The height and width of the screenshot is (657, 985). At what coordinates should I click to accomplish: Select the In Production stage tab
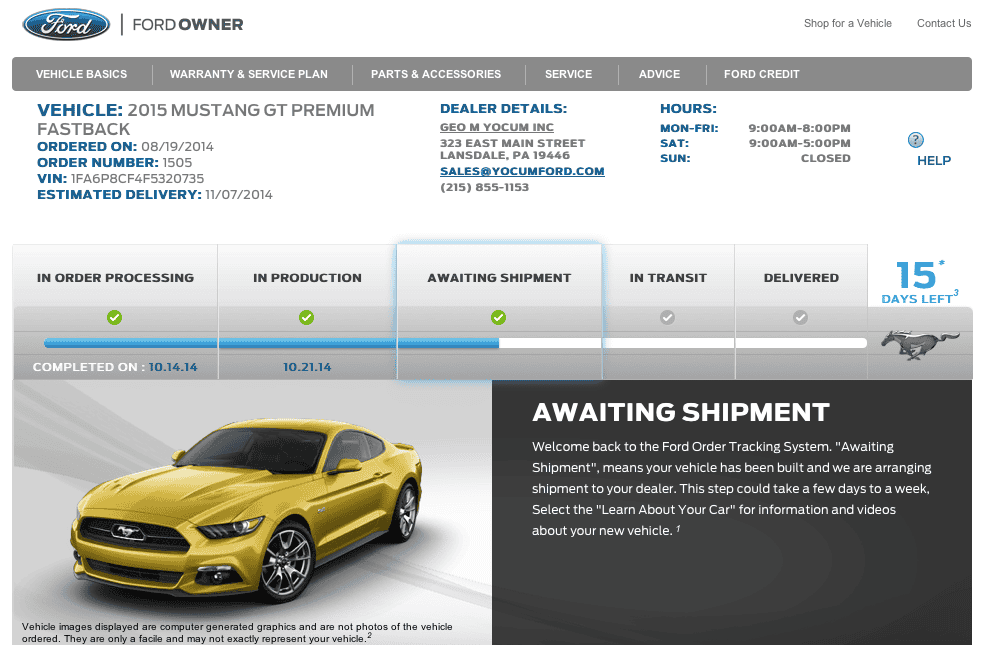(x=307, y=276)
